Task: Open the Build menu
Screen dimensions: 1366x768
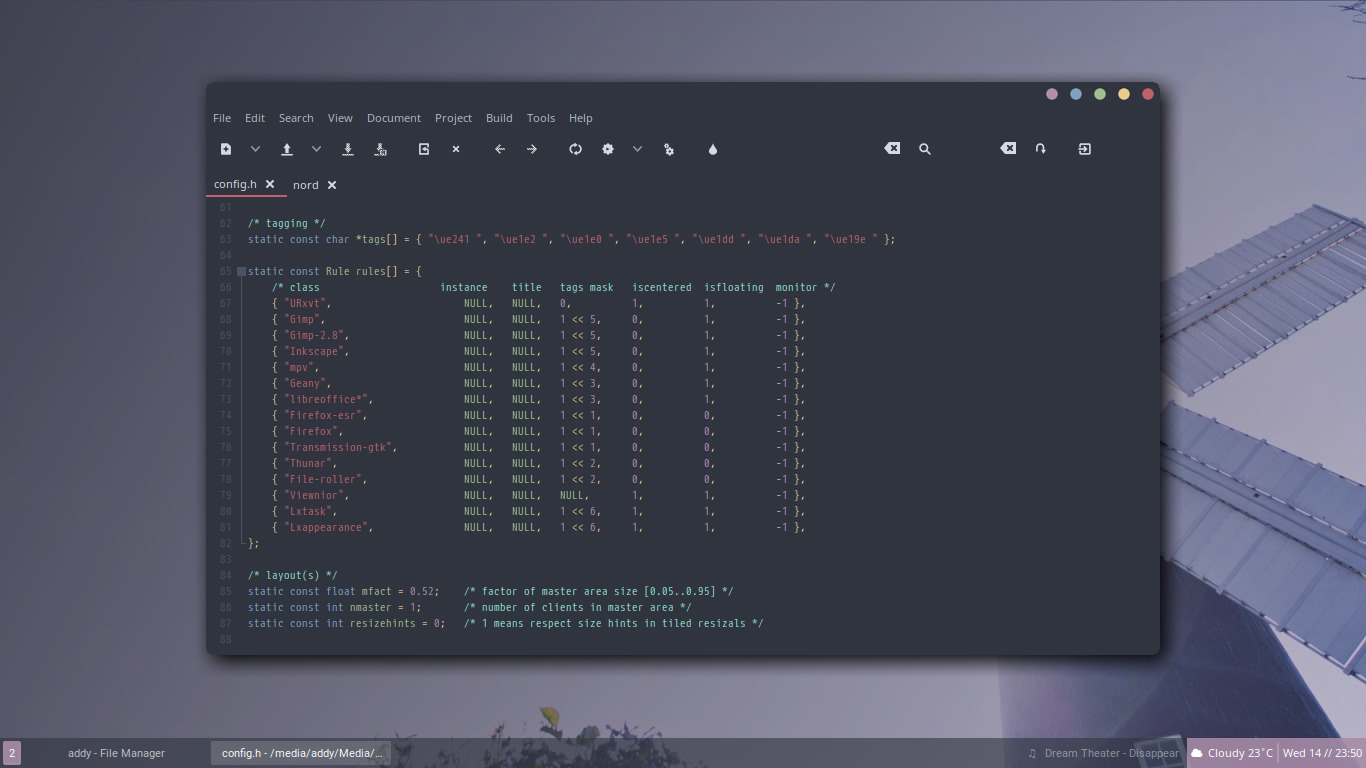Action: tap(499, 118)
